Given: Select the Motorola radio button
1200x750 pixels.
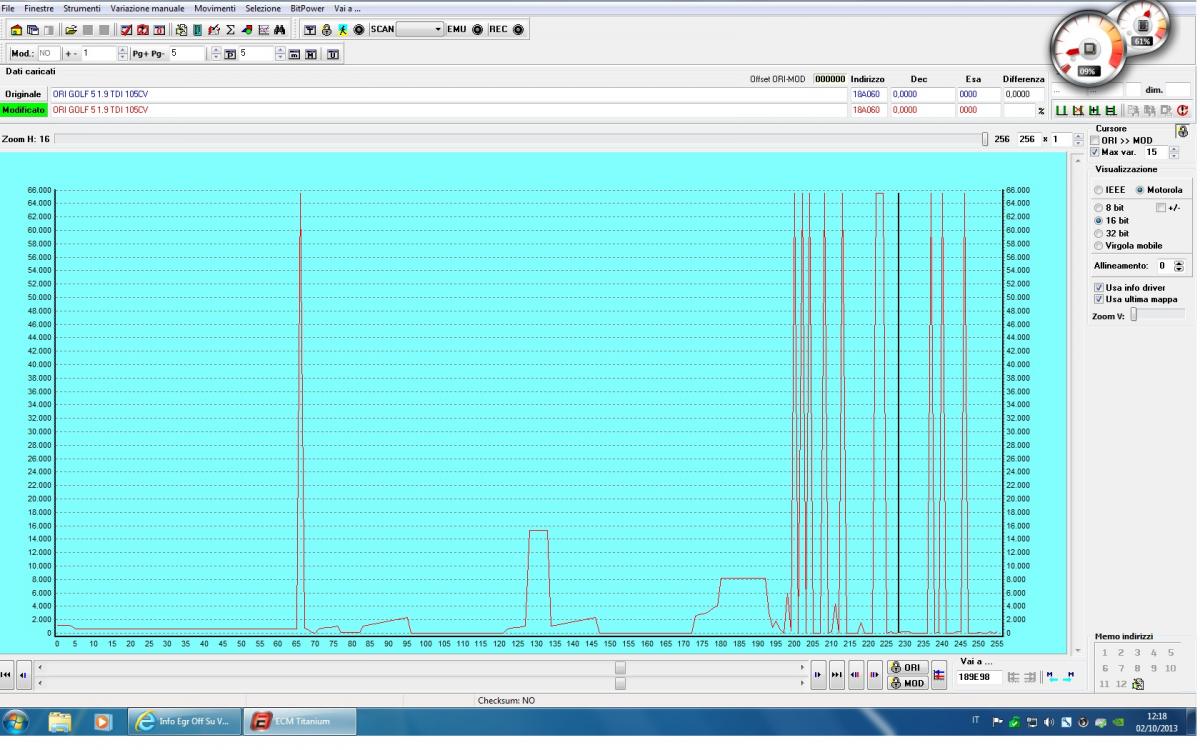Looking at the screenshot, I should 1140,190.
